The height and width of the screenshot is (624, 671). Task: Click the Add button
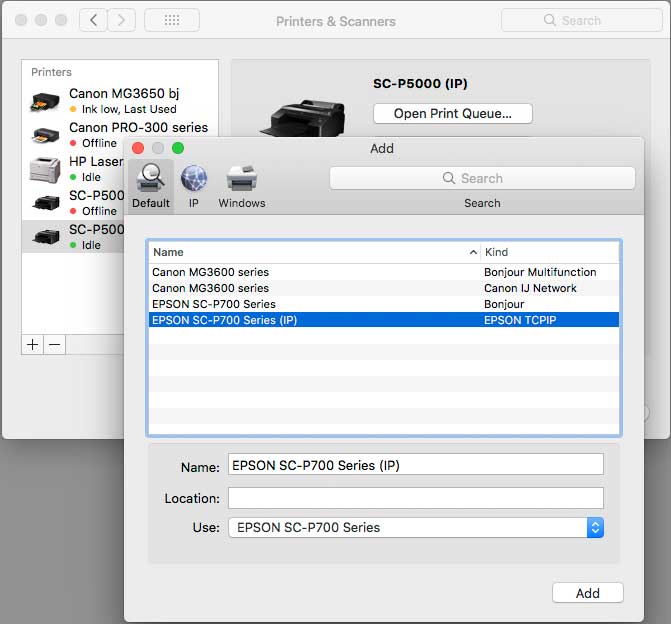[588, 593]
